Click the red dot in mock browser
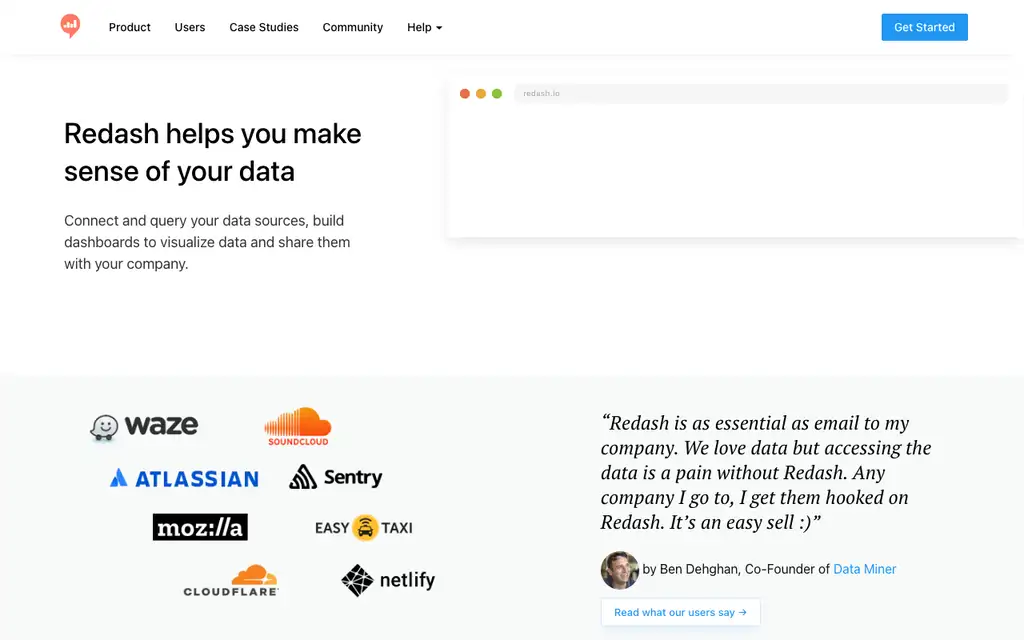 pos(465,93)
